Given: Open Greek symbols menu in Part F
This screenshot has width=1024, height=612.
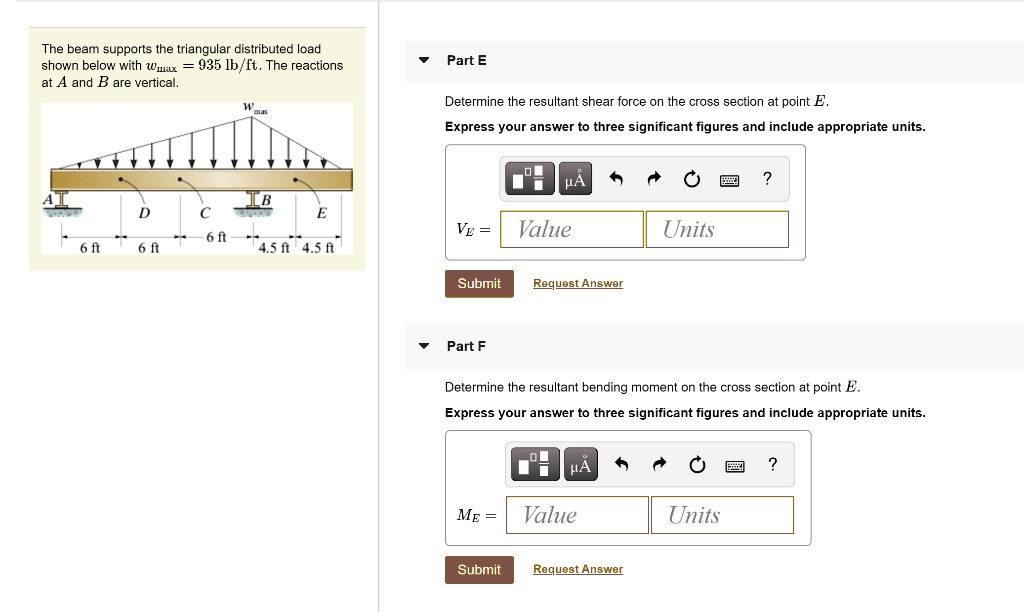Looking at the screenshot, I should (579, 465).
